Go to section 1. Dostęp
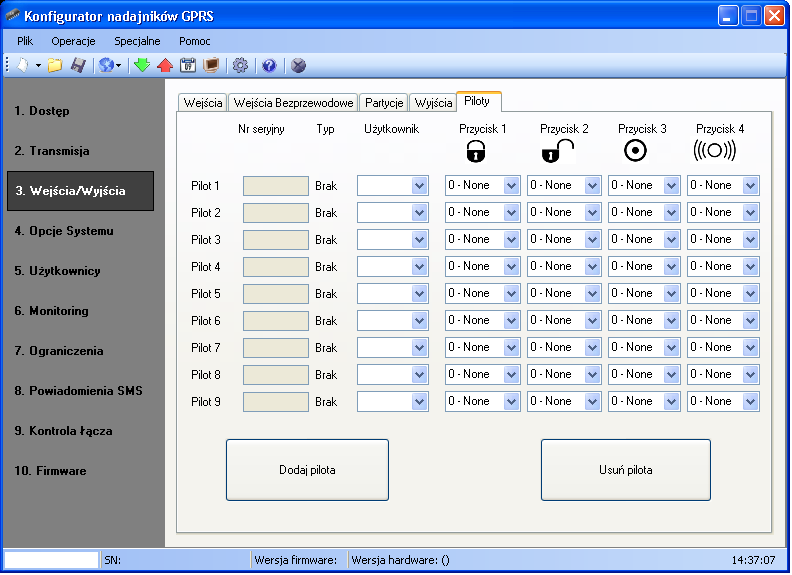The image size is (792, 575). tap(42, 111)
